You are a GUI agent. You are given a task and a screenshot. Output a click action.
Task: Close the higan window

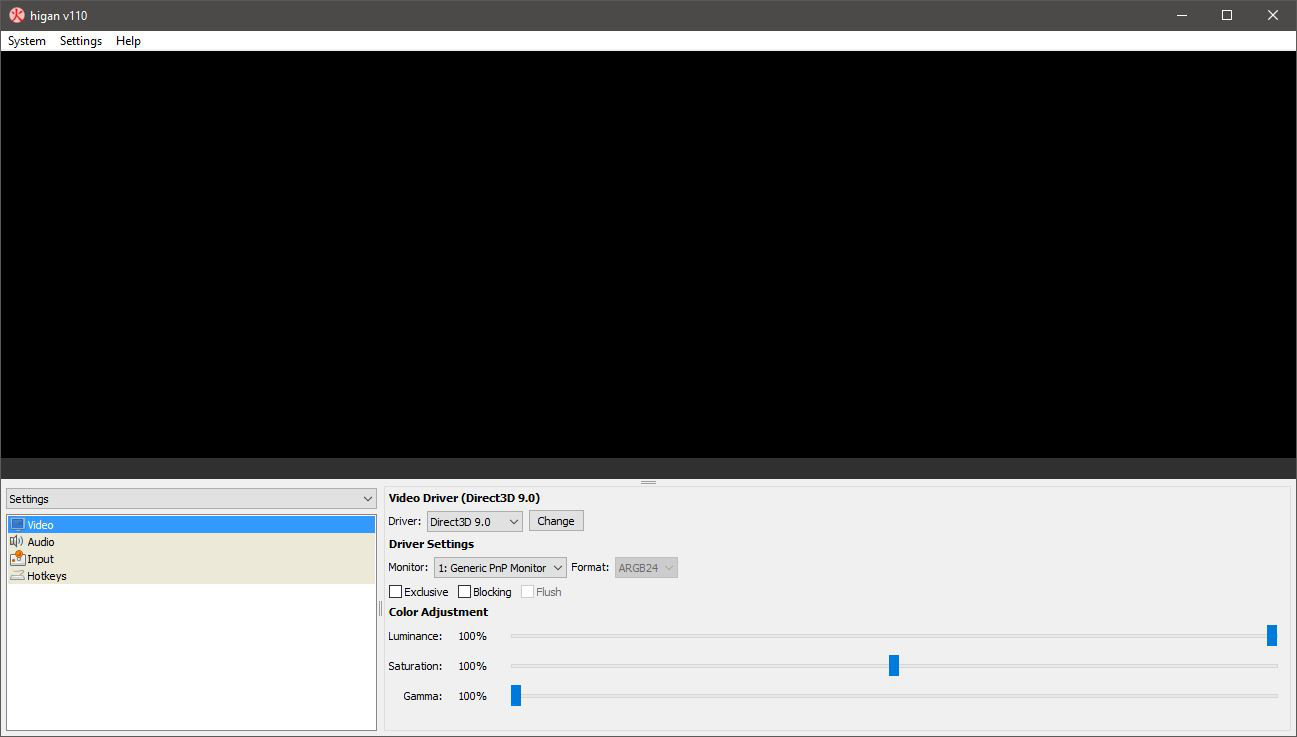(x=1273, y=15)
